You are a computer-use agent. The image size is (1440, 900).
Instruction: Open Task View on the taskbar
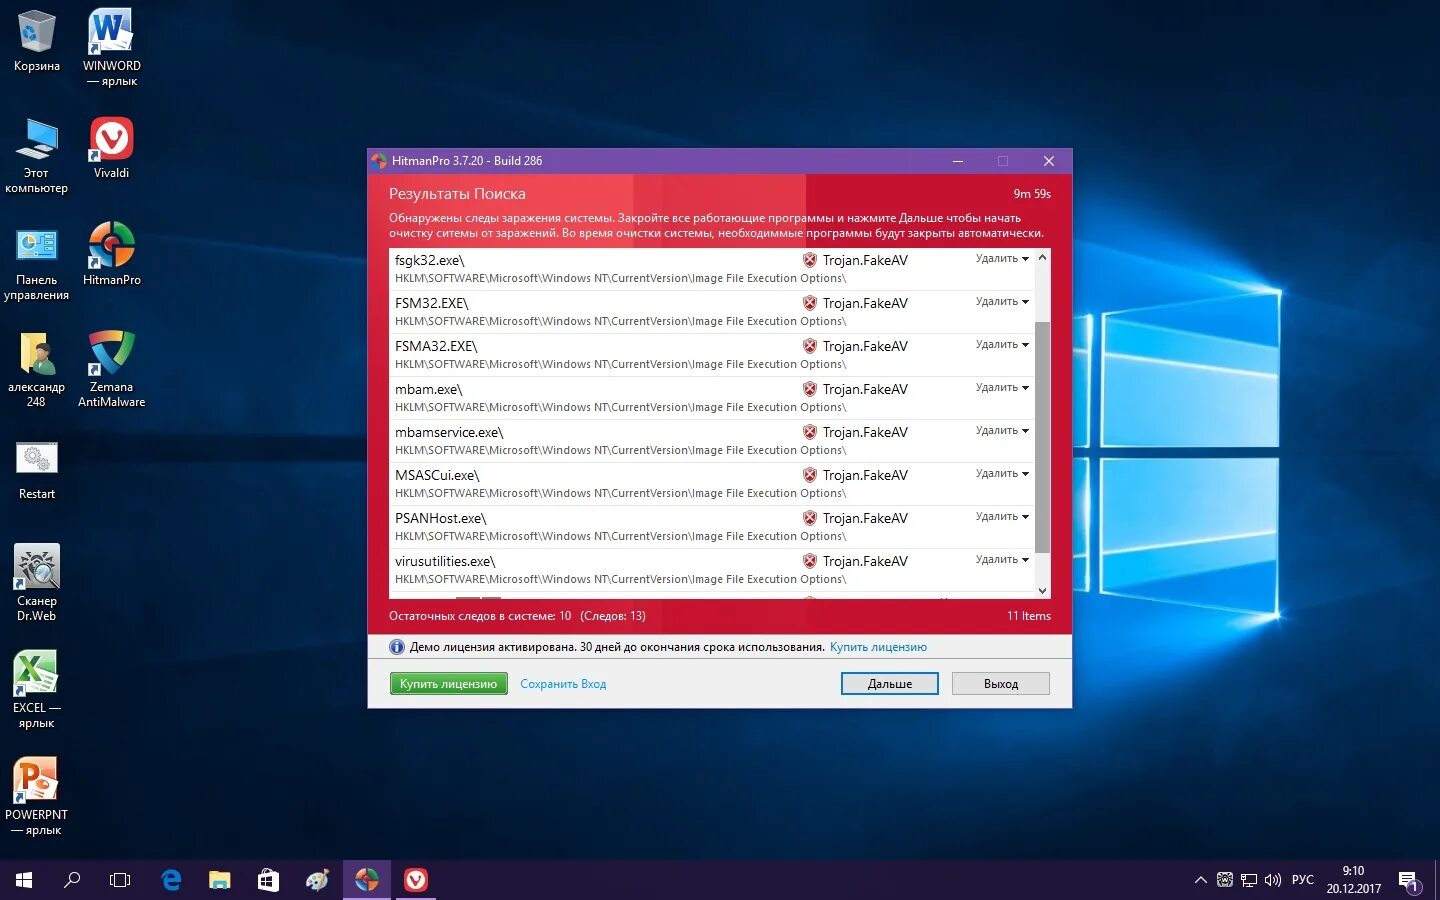pyautogui.click(x=120, y=880)
